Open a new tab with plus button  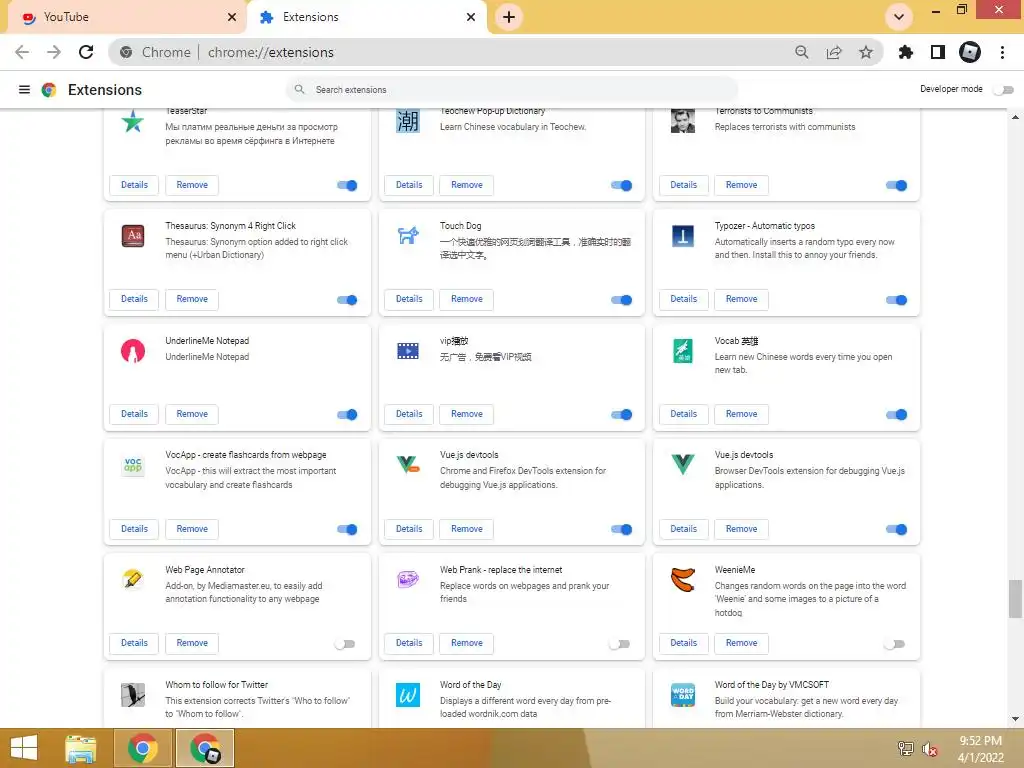[x=509, y=17]
